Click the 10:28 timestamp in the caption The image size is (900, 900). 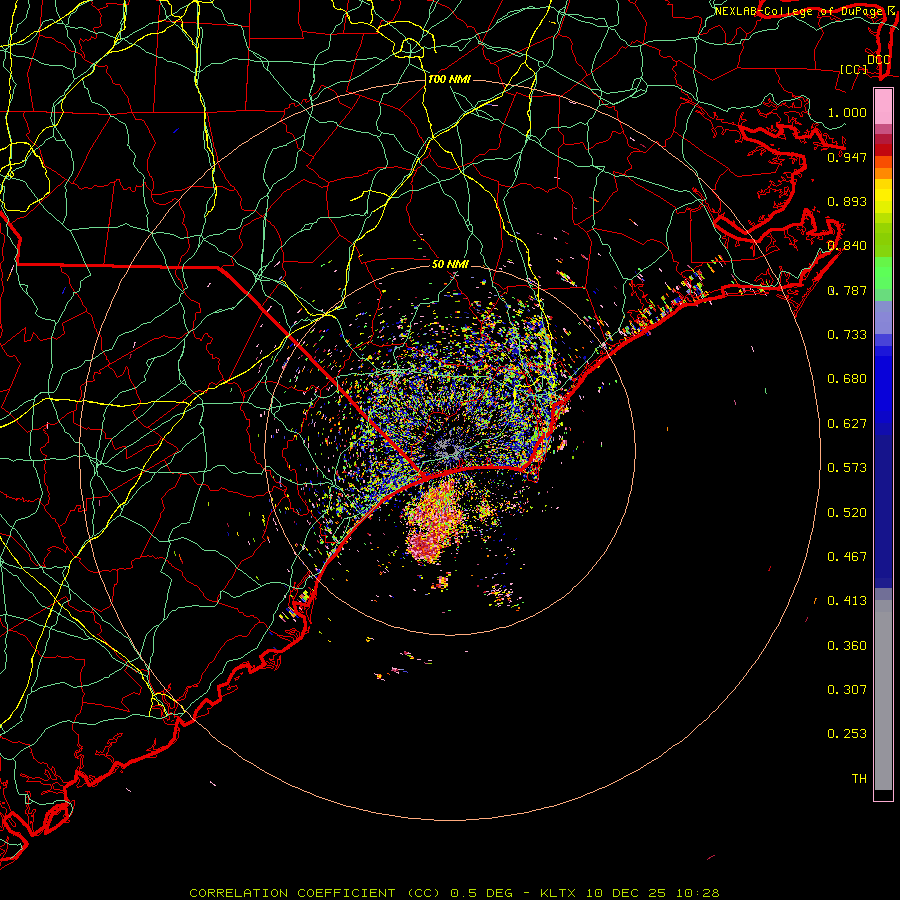pyautogui.click(x=697, y=893)
